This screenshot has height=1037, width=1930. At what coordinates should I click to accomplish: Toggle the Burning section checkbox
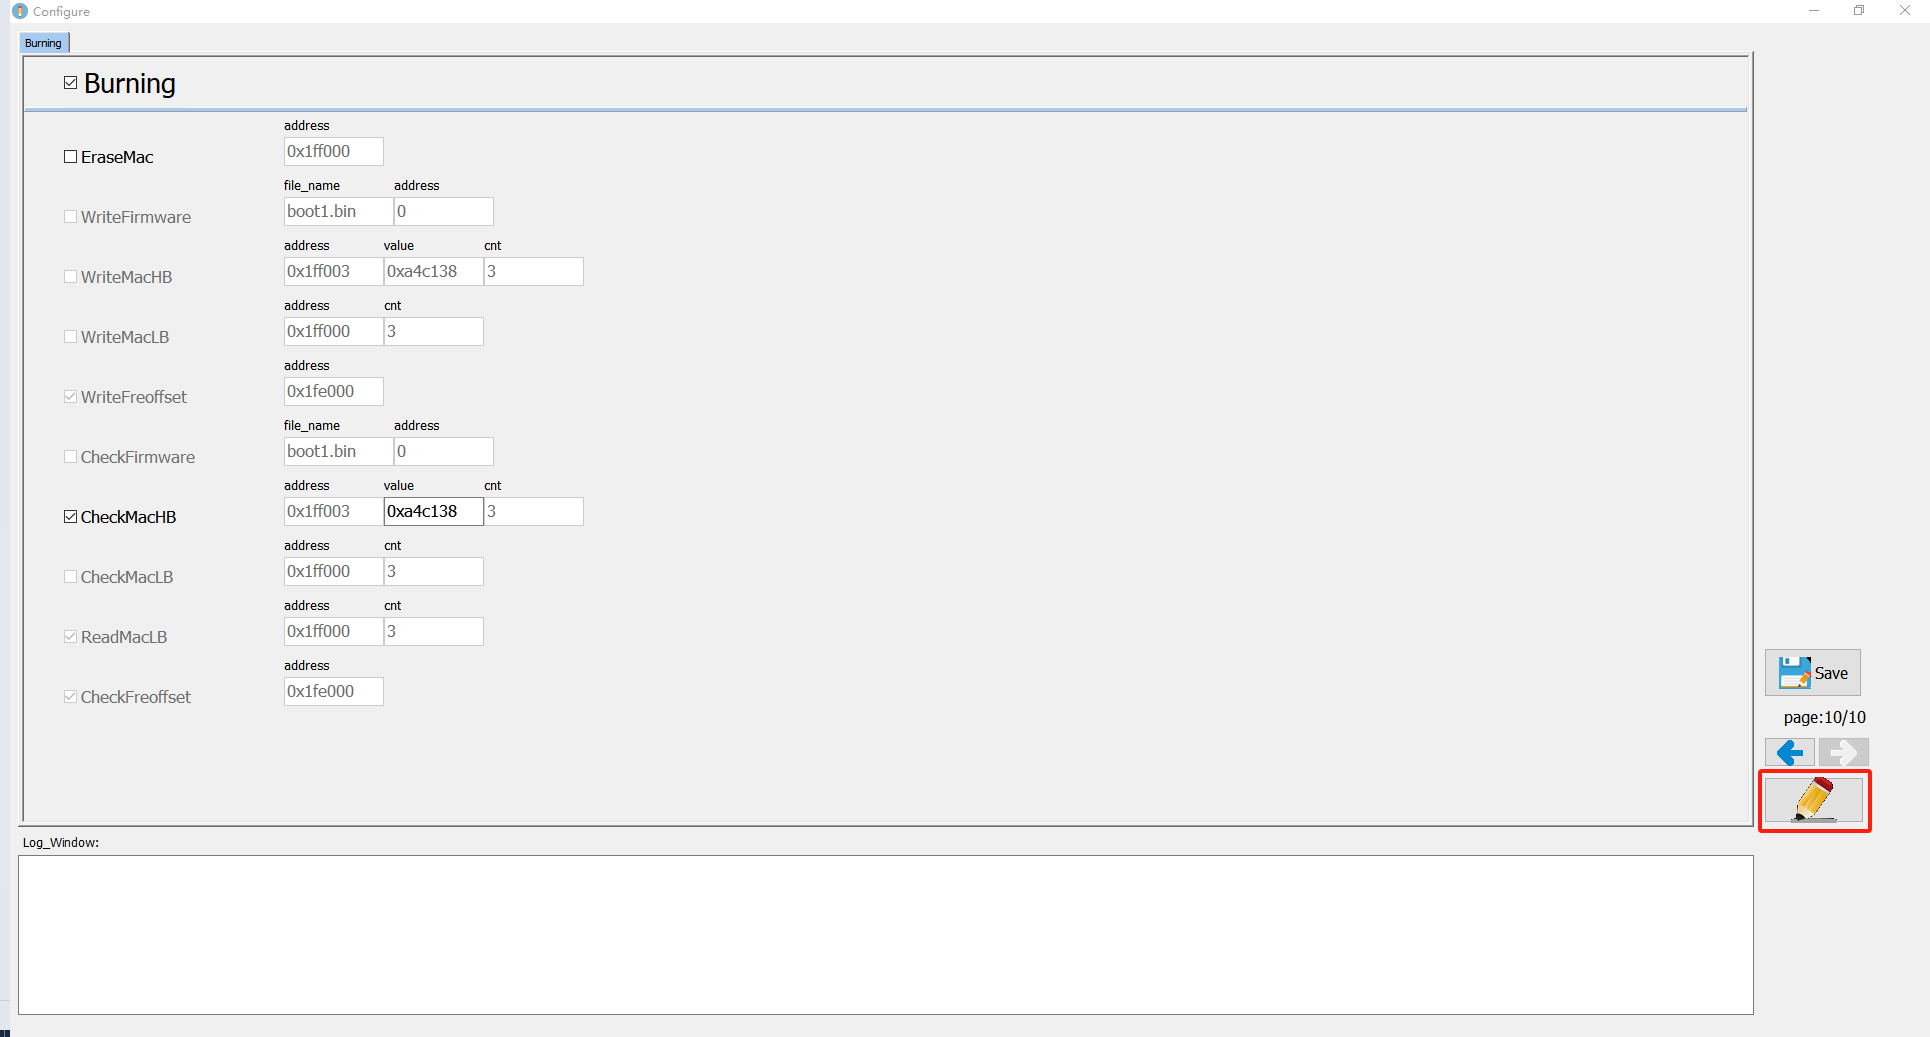tap(71, 83)
